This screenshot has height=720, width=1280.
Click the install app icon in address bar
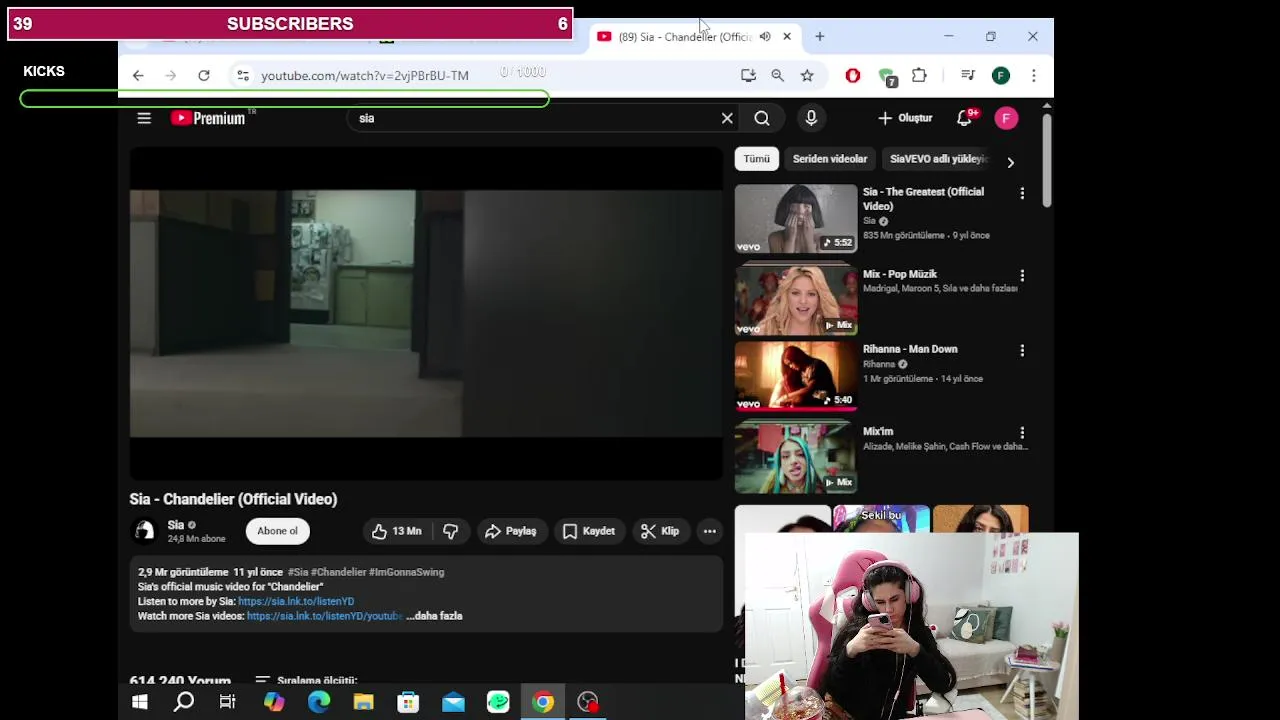click(x=748, y=75)
